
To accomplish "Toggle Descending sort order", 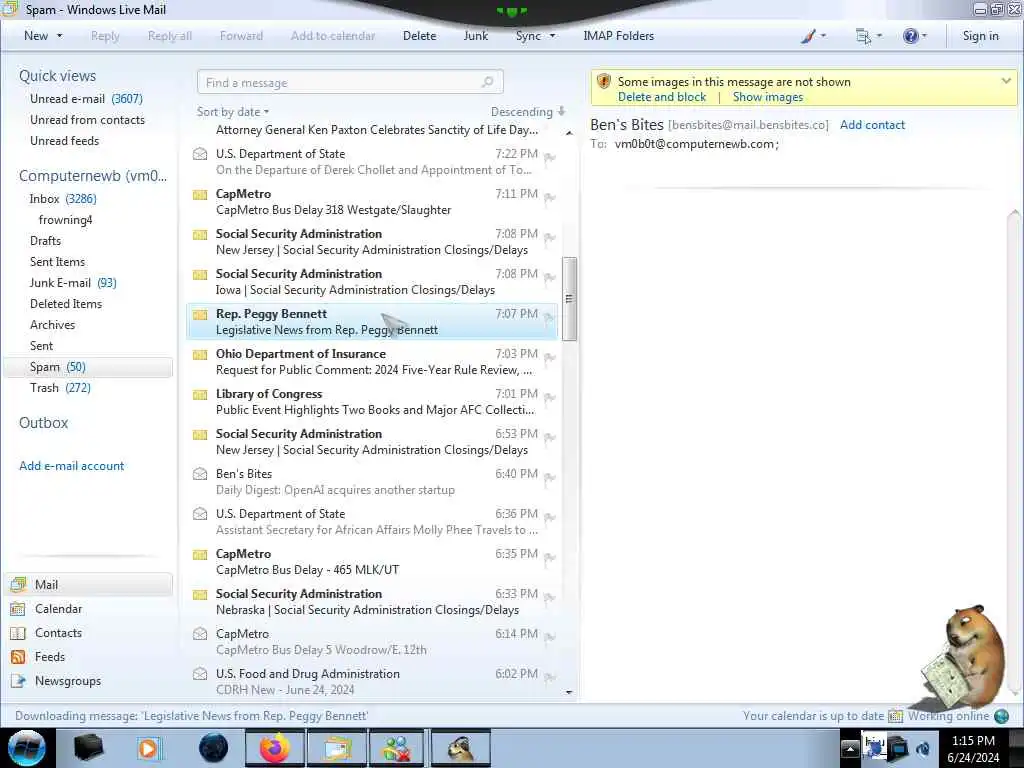I will [x=528, y=112].
